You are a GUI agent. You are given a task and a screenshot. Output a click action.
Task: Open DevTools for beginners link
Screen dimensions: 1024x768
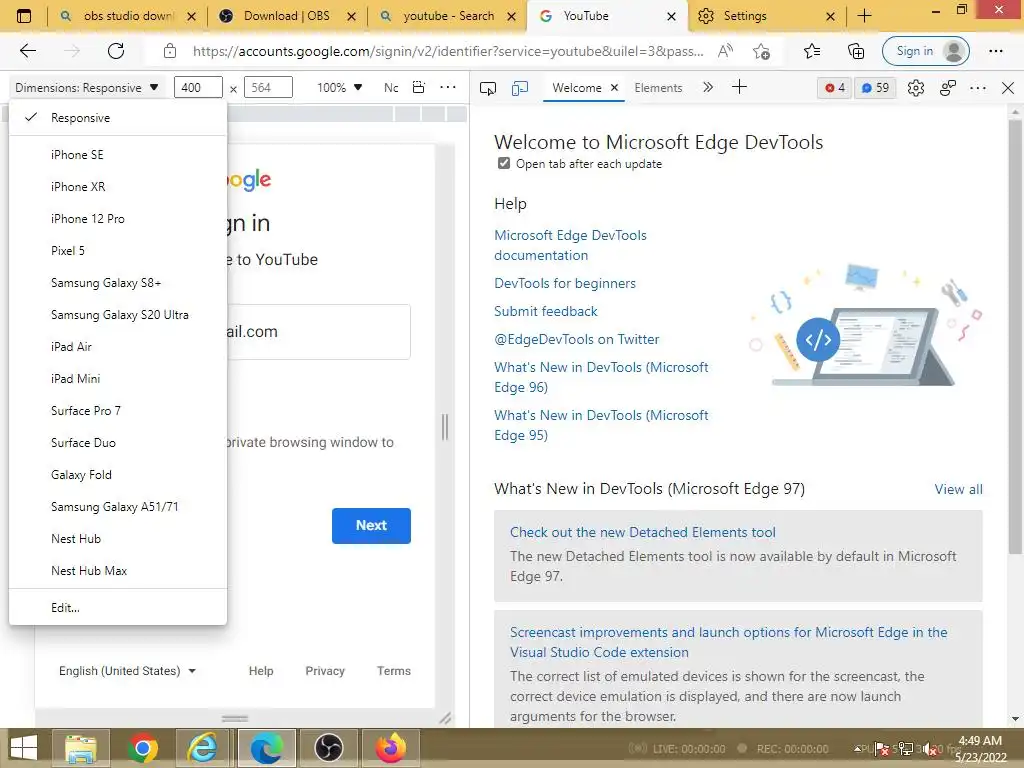(x=565, y=283)
